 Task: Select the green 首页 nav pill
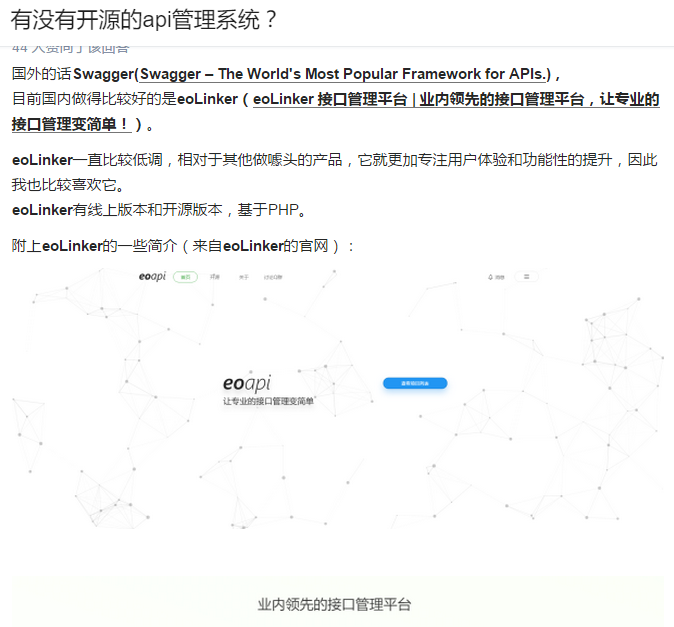click(x=185, y=277)
